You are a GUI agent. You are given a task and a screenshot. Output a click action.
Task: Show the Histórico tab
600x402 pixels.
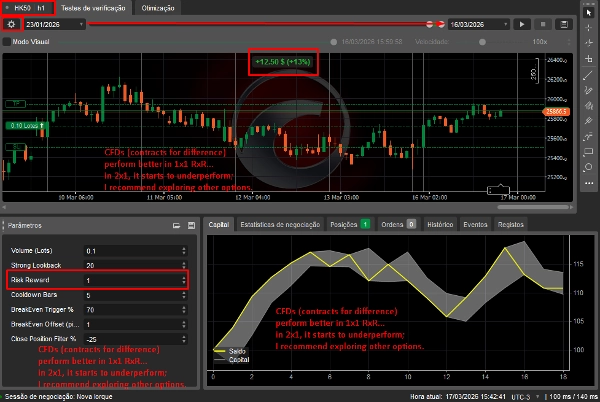(x=441, y=225)
